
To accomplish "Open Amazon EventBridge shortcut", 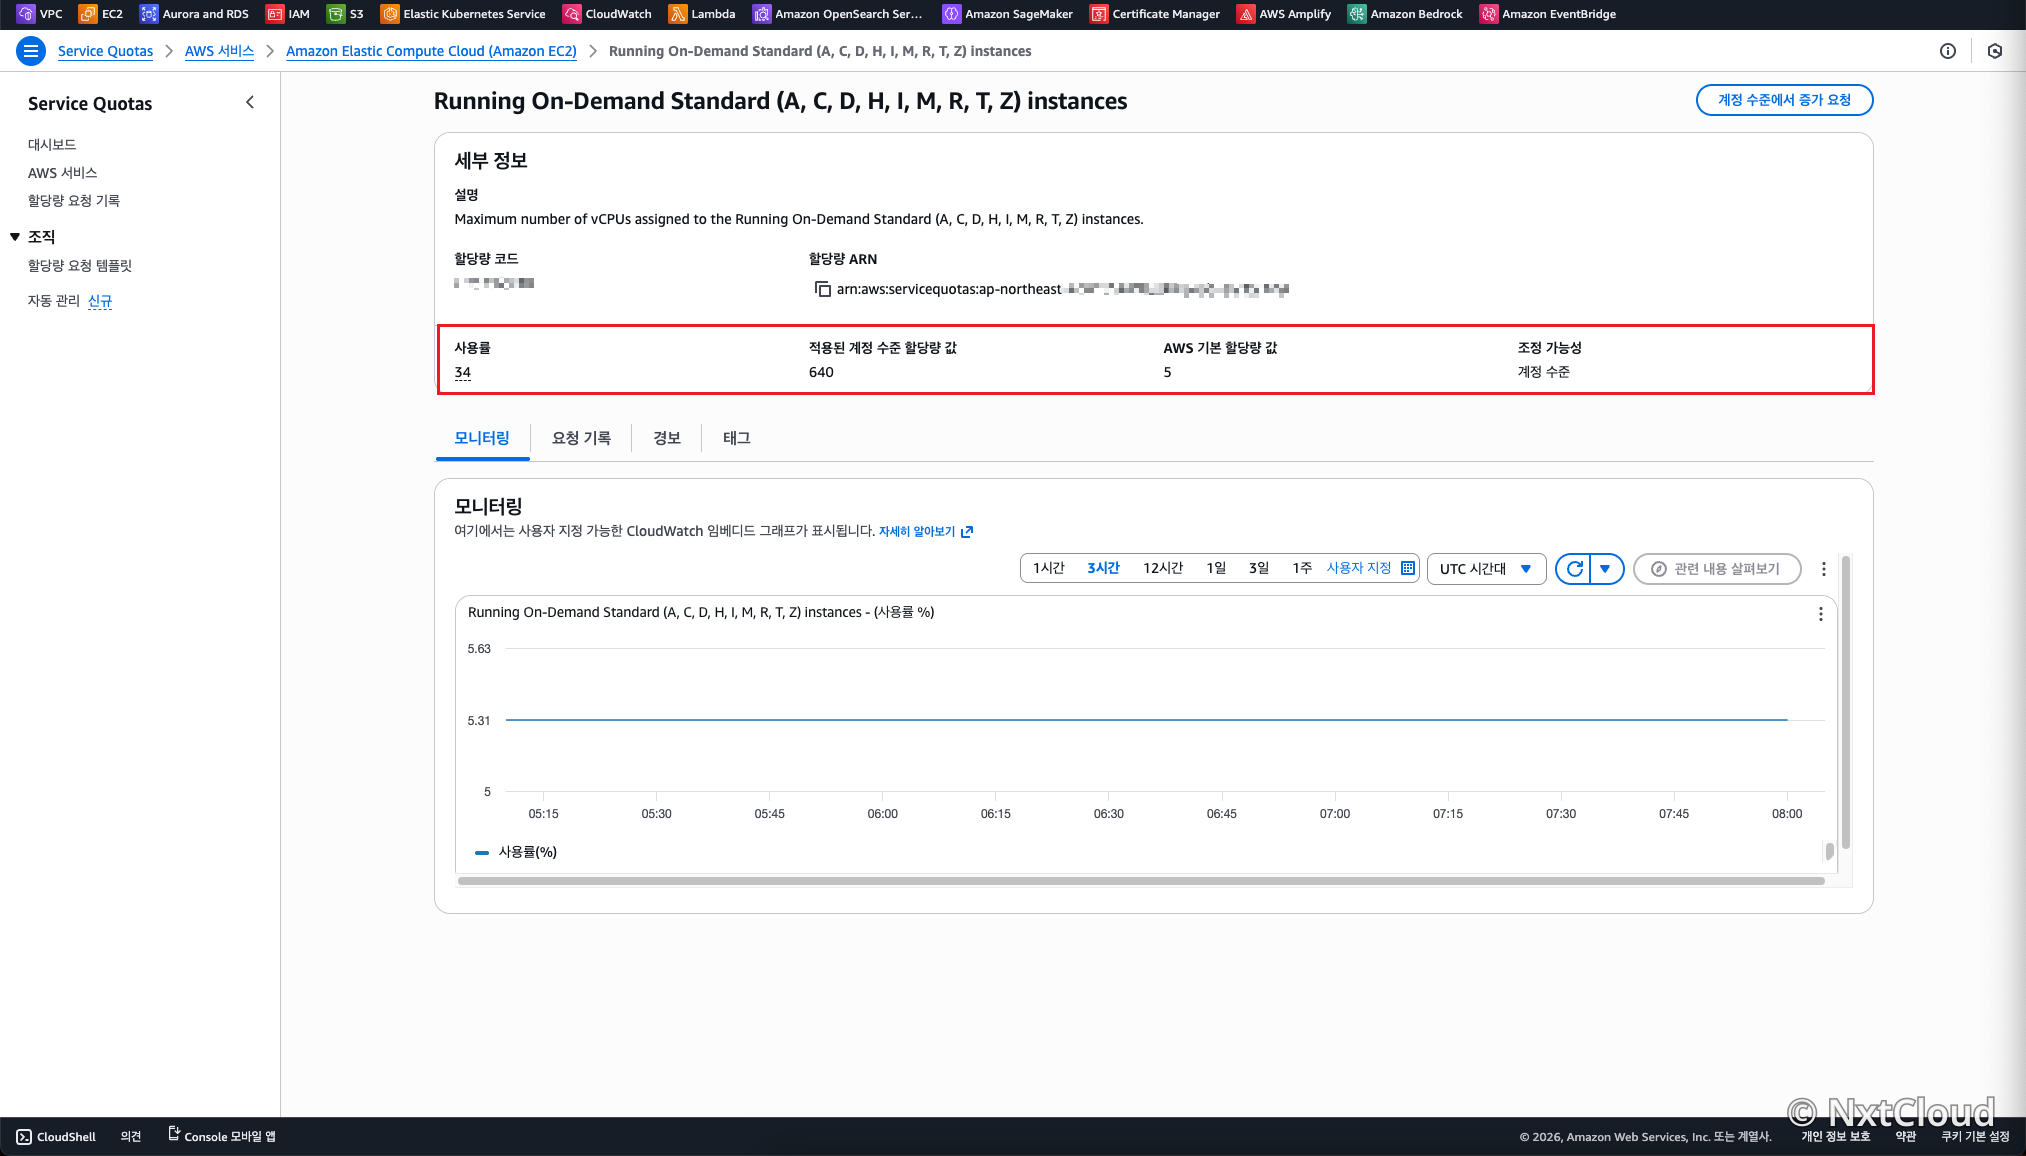I will (x=1548, y=14).
